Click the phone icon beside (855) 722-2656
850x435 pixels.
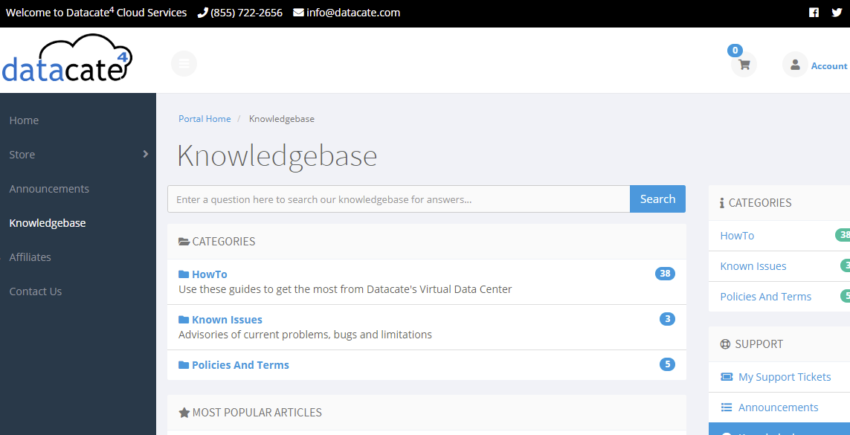tap(203, 12)
